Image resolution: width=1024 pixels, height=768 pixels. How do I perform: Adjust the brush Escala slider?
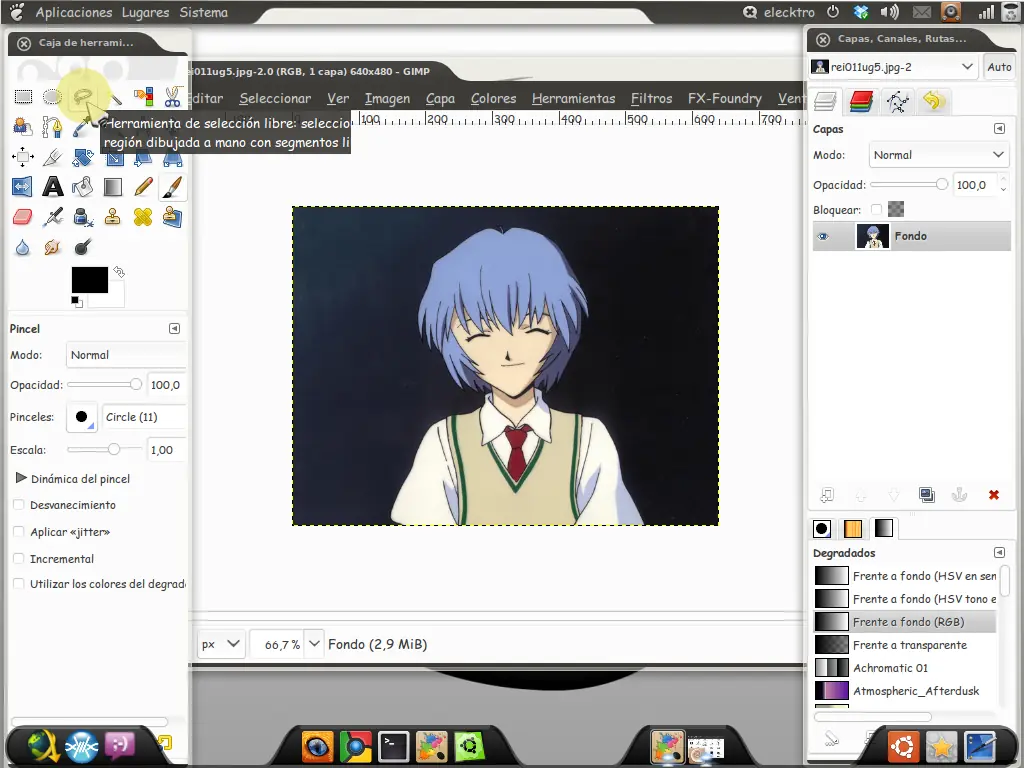click(104, 449)
